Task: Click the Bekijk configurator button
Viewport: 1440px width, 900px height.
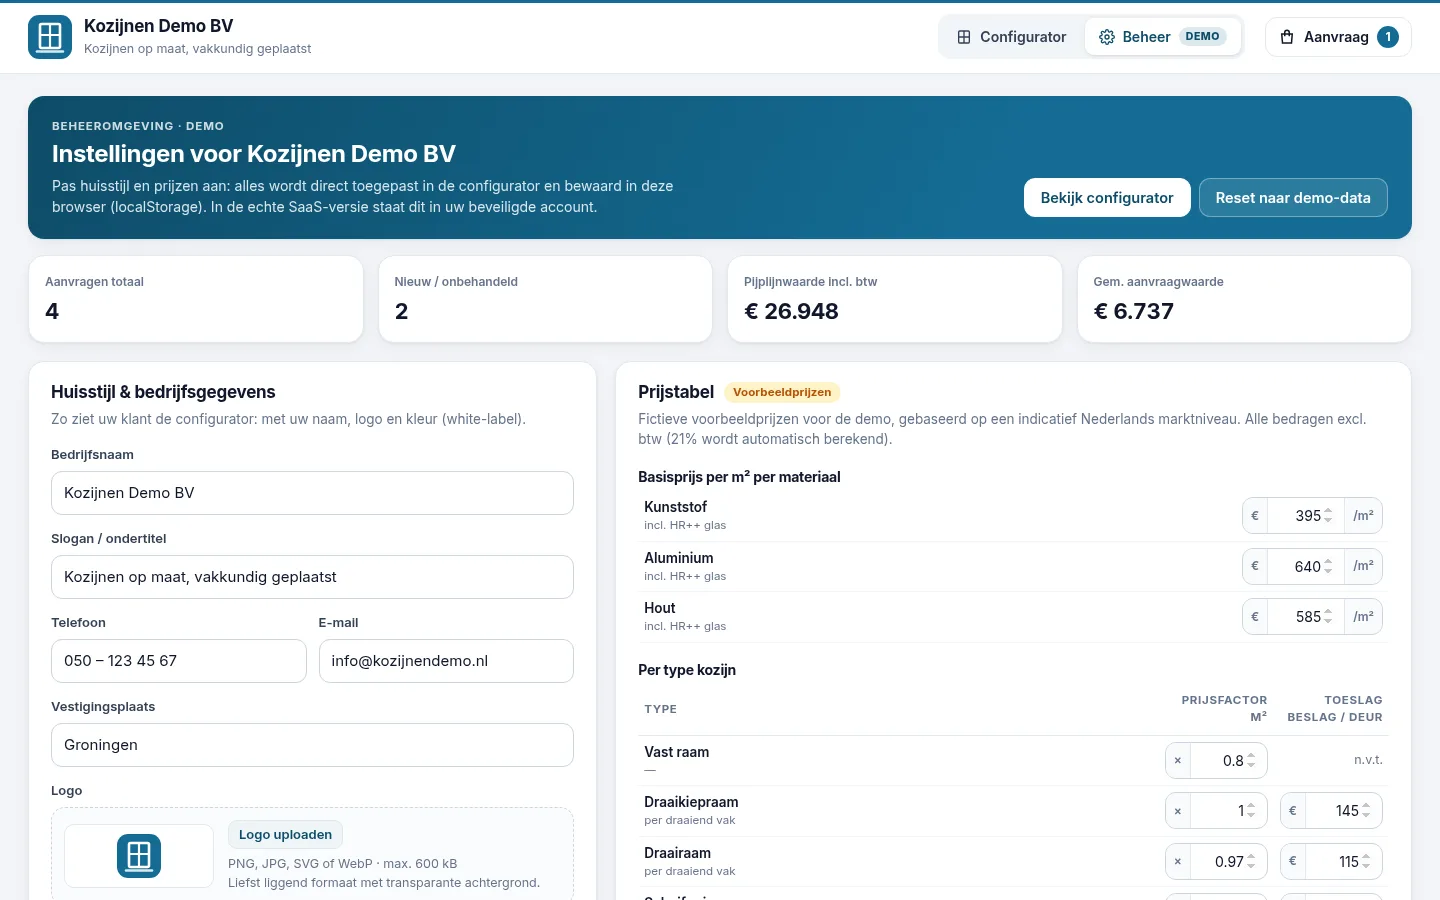Action: tap(1107, 198)
